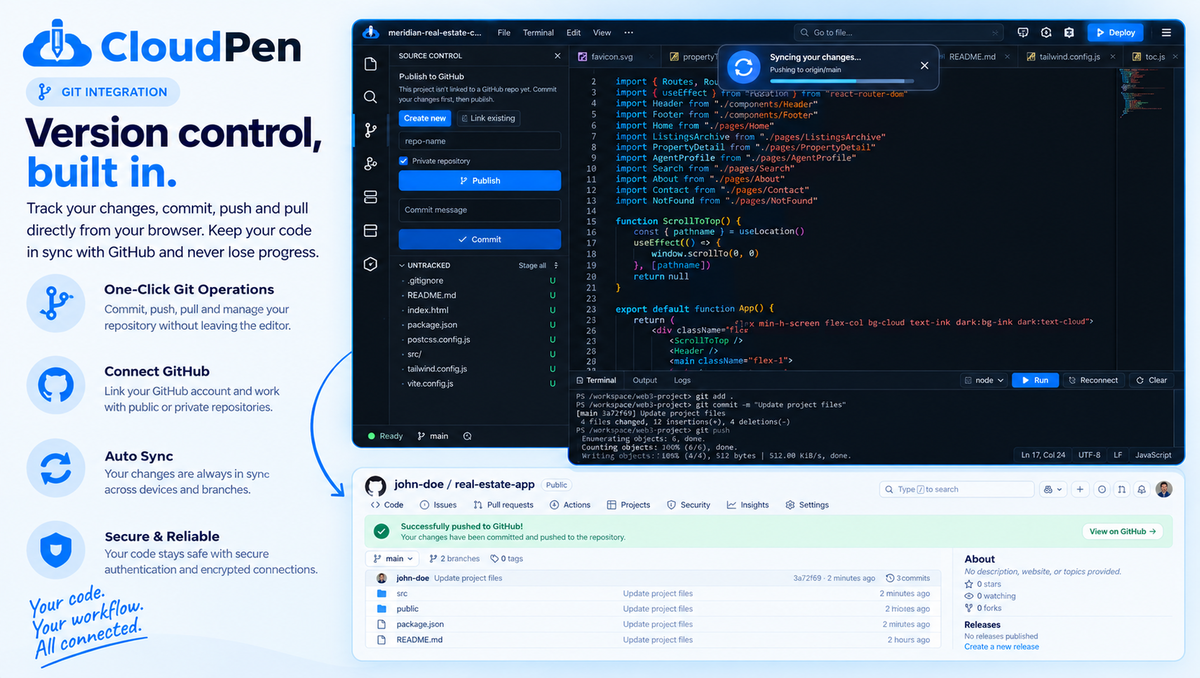Click the Commit button
The height and width of the screenshot is (678, 1200).
[480, 240]
